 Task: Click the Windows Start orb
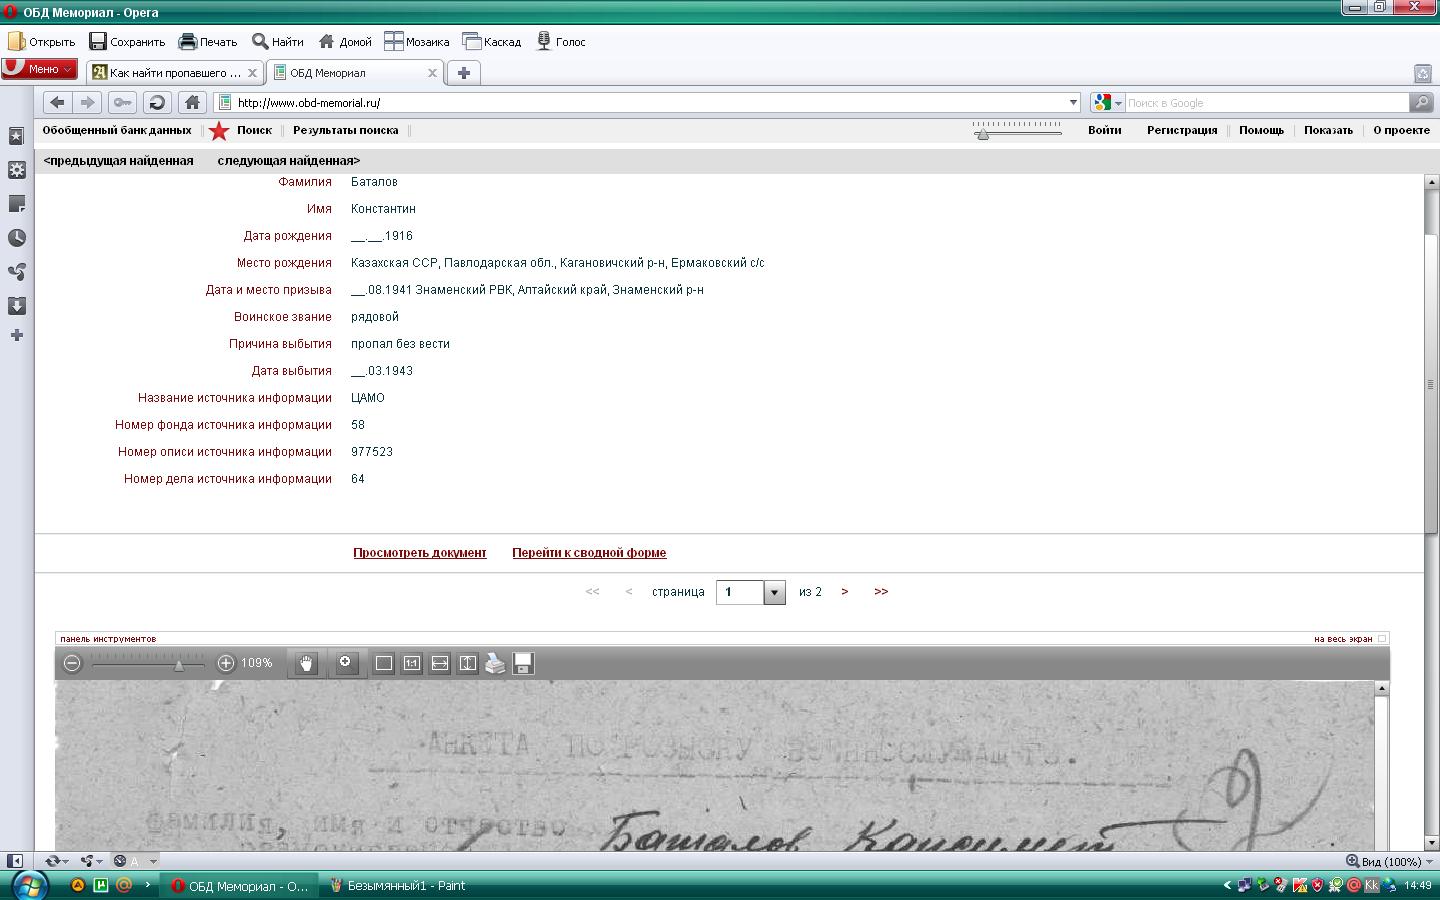[x=29, y=885]
